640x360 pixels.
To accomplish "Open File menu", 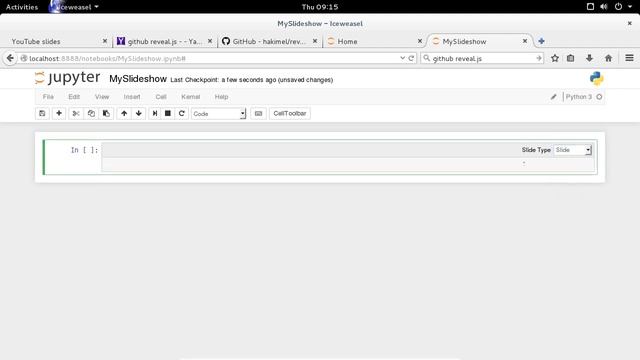I will (x=48, y=97).
